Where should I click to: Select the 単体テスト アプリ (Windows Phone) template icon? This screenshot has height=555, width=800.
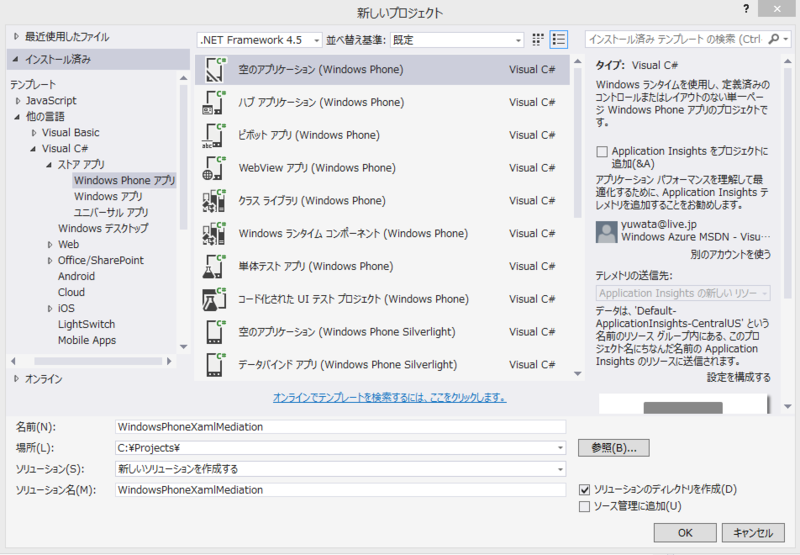[214, 266]
